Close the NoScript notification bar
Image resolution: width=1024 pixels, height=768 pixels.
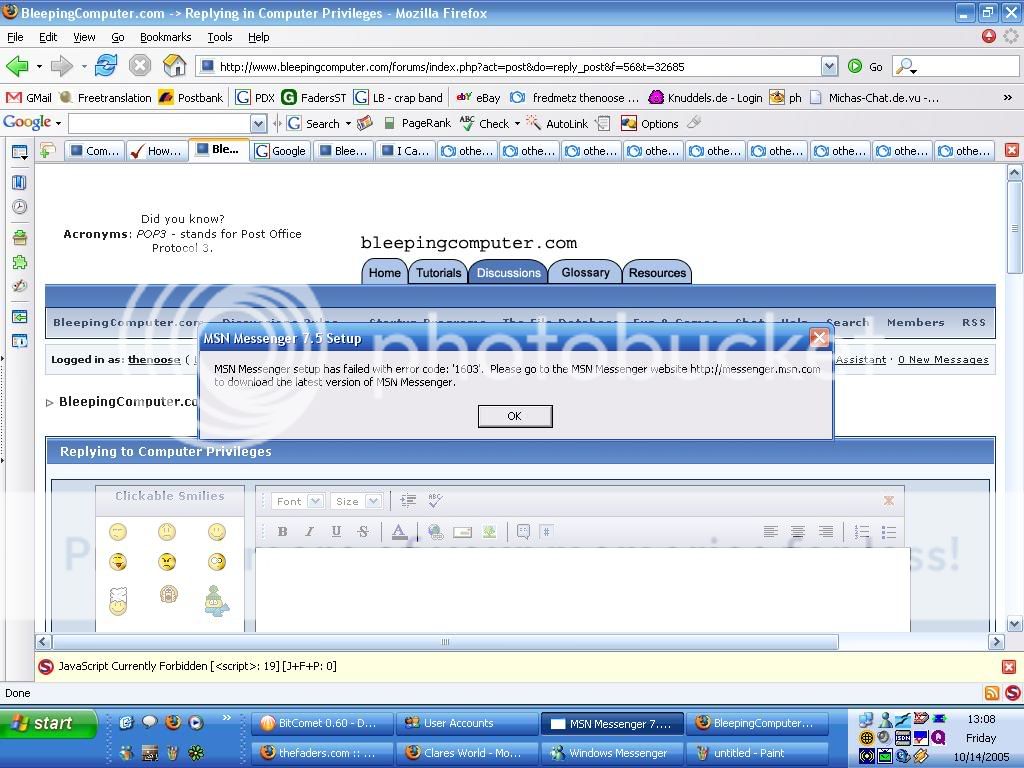(x=1009, y=667)
